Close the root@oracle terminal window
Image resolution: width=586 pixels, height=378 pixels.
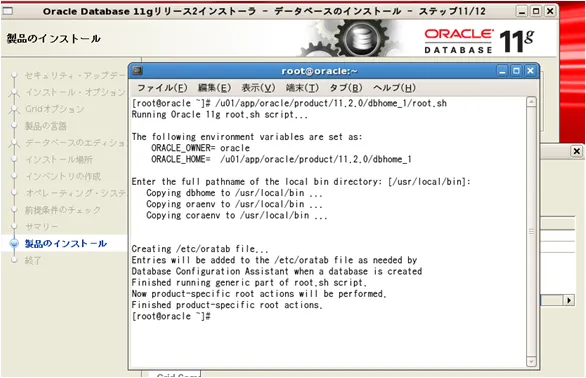point(530,71)
